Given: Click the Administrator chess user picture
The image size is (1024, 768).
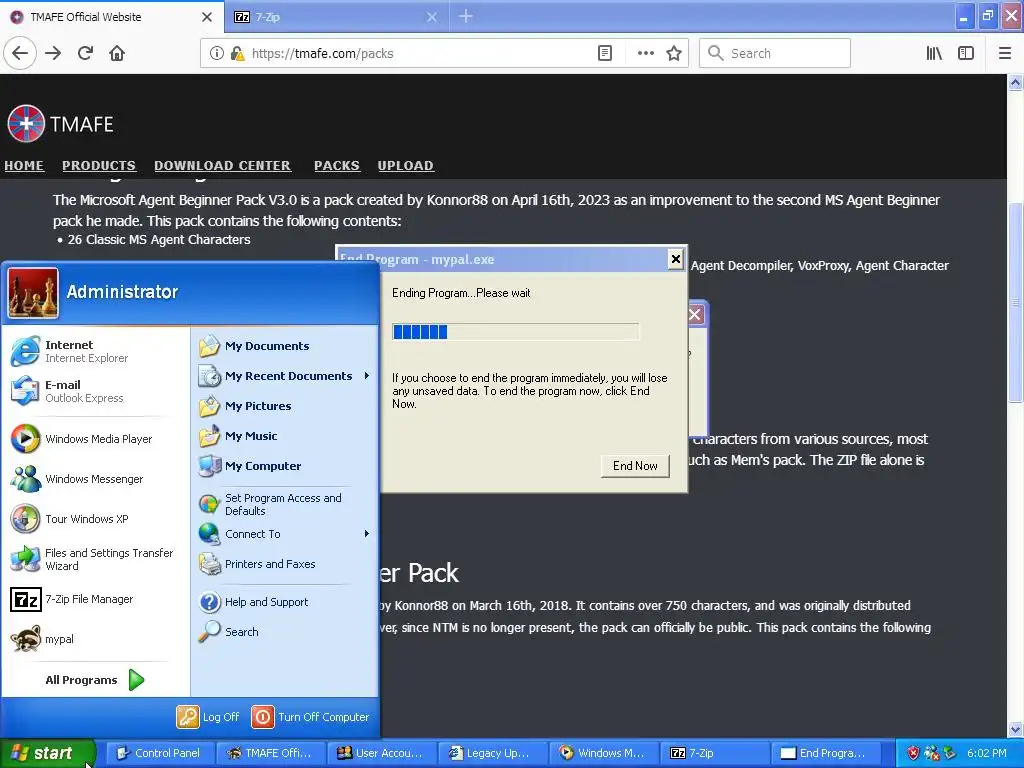Looking at the screenshot, I should pos(33,293).
